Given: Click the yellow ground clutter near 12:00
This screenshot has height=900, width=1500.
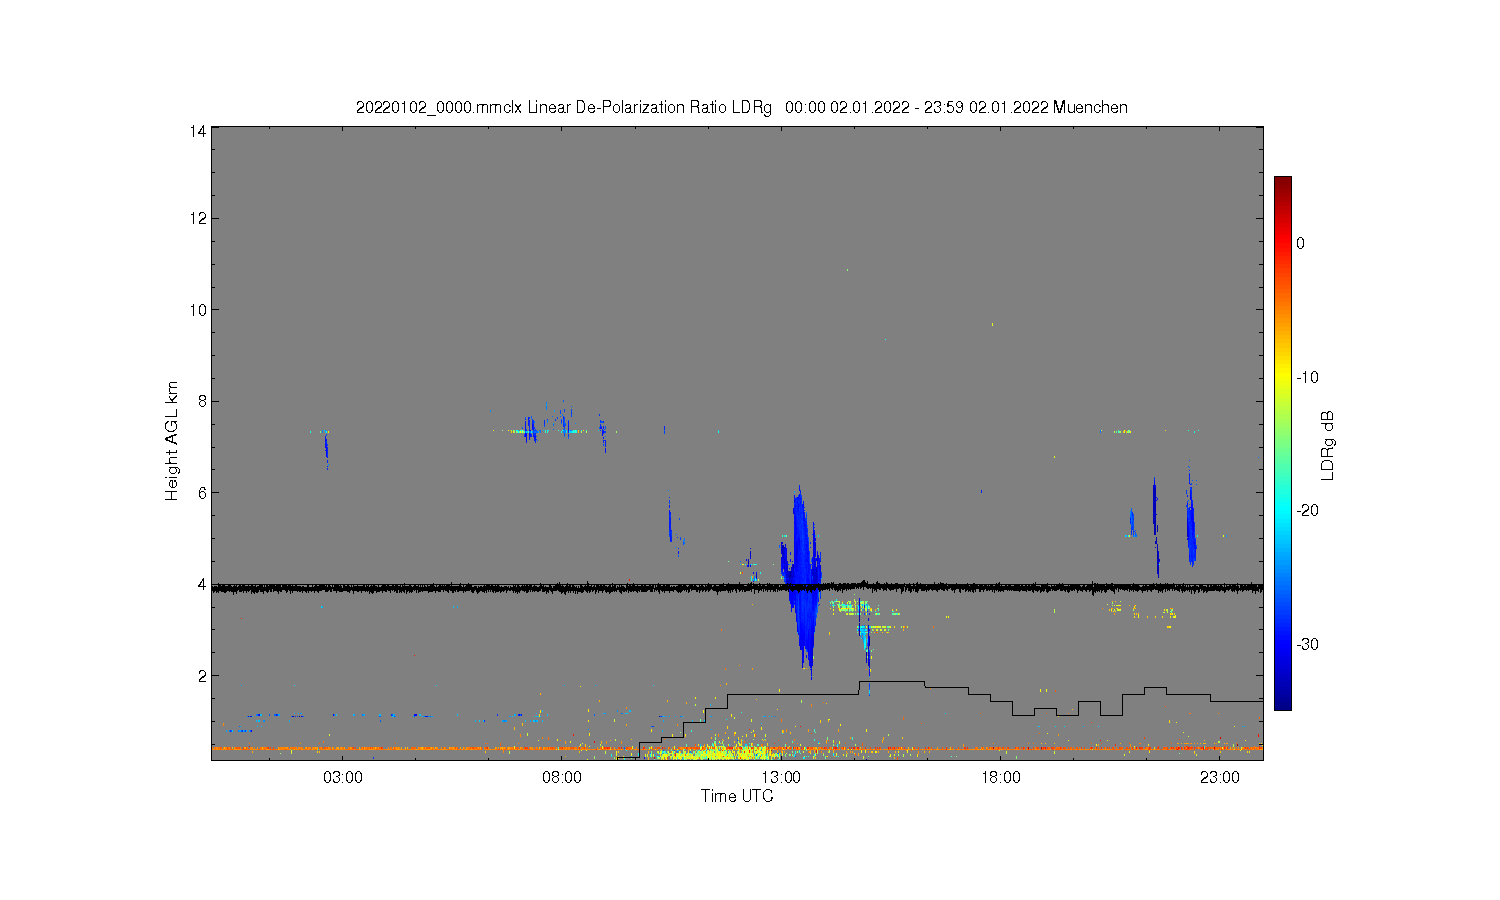Looking at the screenshot, I should (715, 751).
